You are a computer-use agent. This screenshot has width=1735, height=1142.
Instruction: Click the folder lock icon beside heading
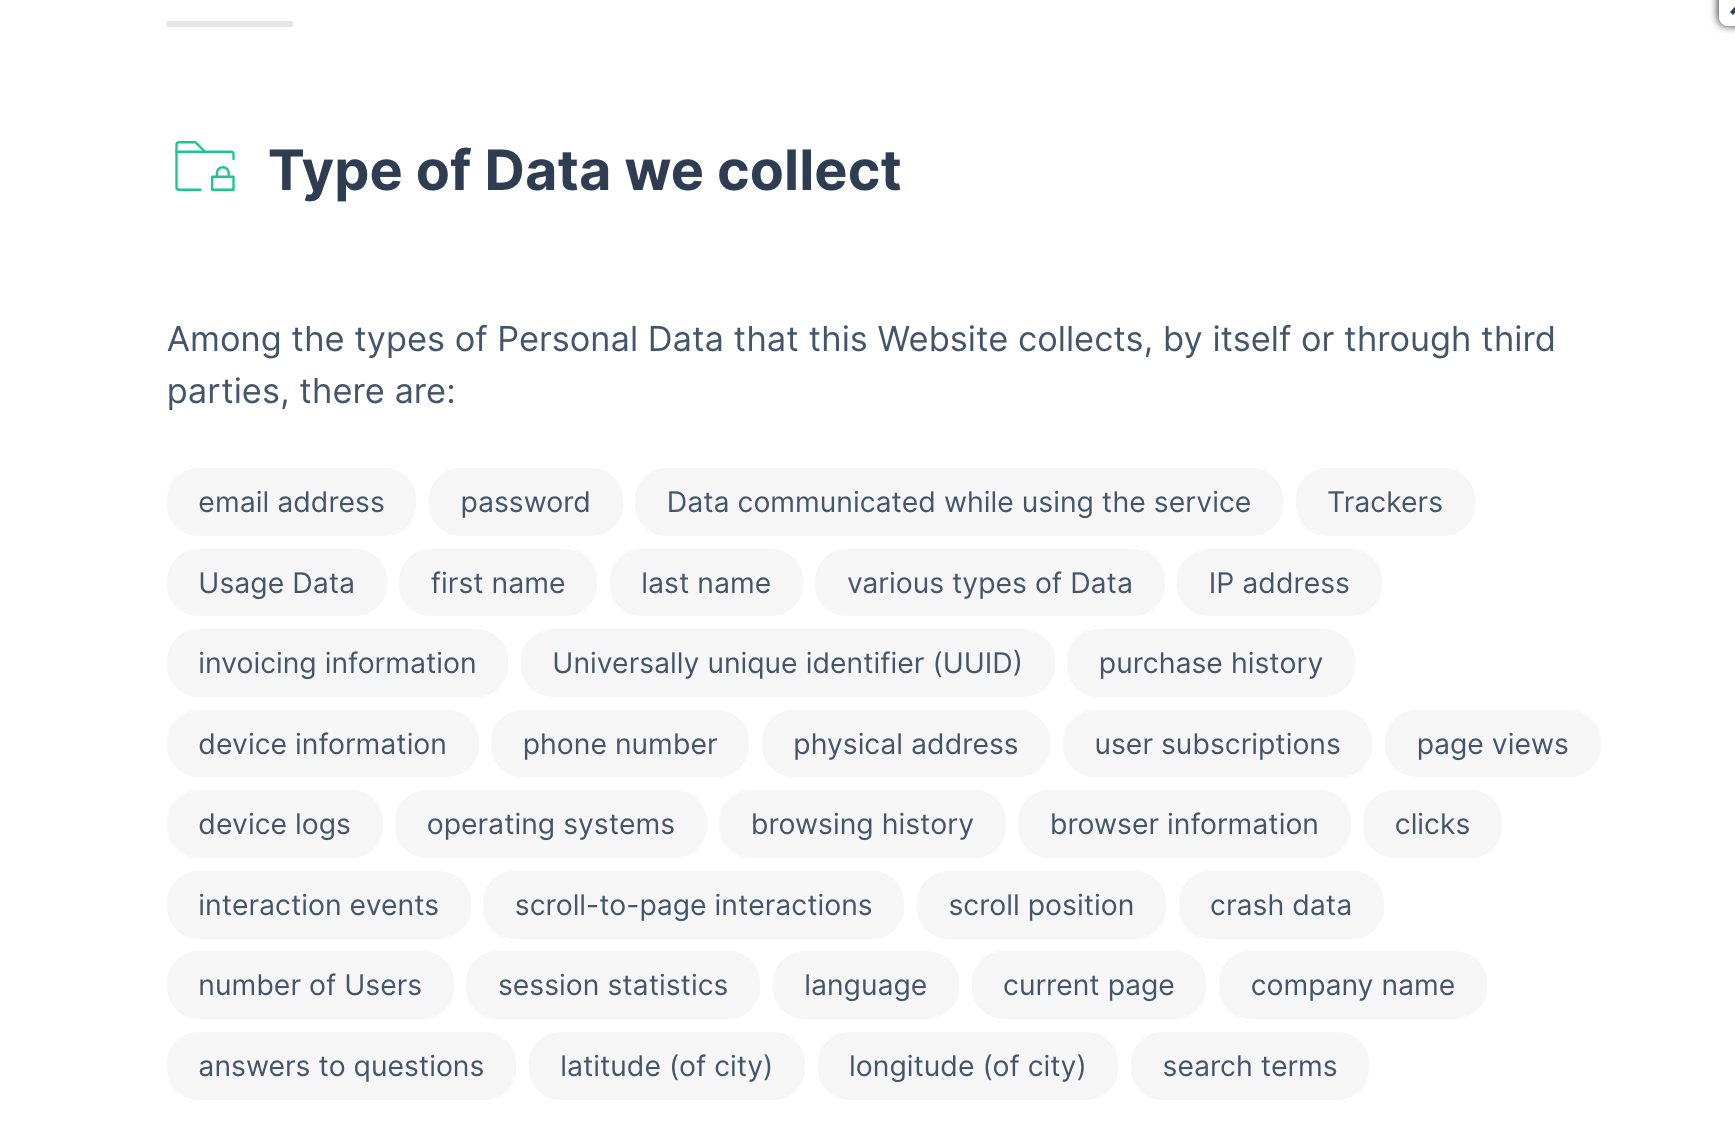pos(205,167)
